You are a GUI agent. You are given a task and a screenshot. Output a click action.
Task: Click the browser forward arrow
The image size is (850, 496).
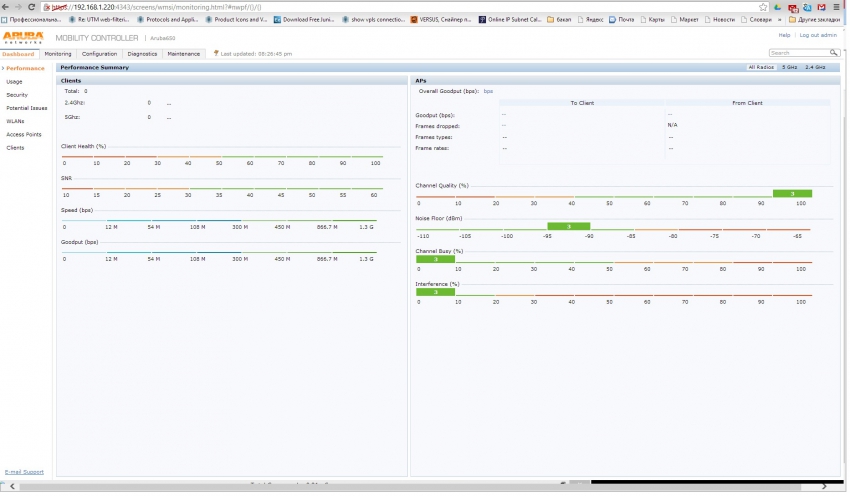(x=18, y=7)
